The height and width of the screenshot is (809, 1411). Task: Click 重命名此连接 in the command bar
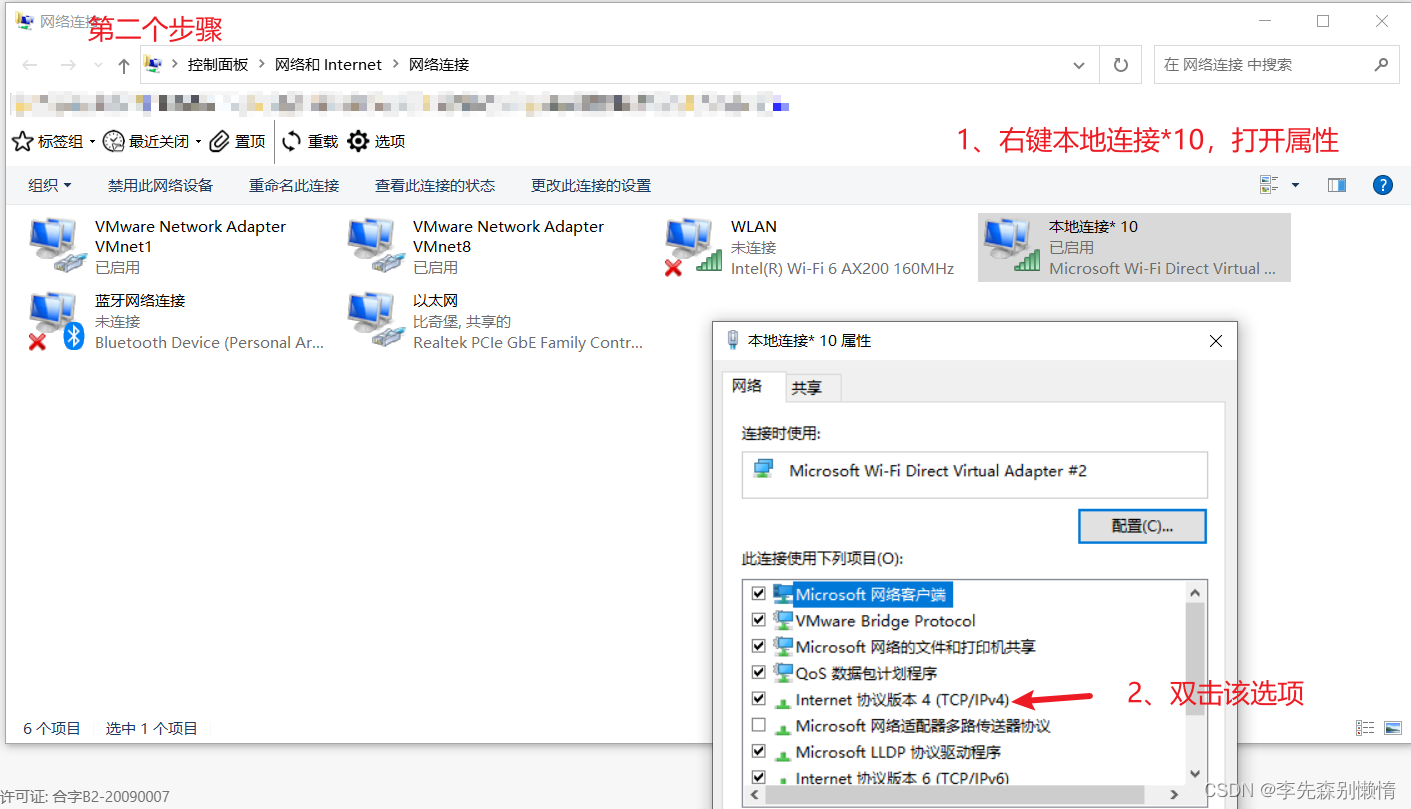pos(294,185)
